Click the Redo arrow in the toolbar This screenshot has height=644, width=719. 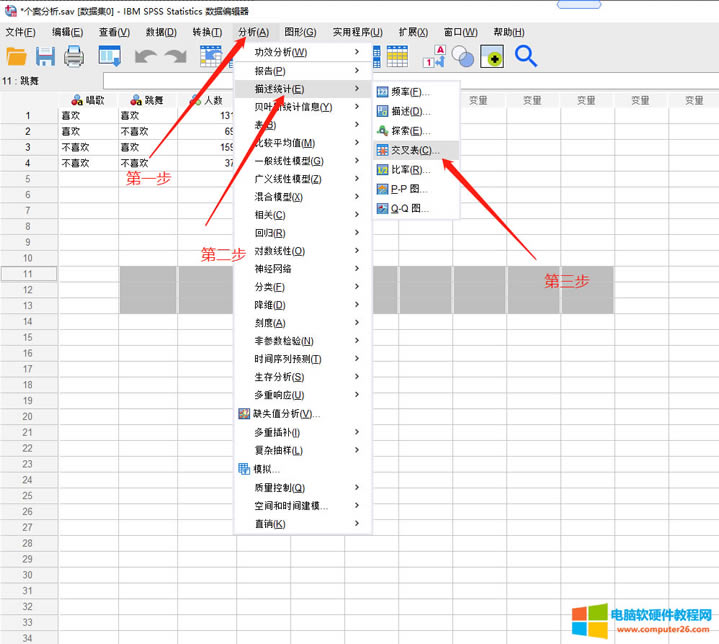coord(176,57)
